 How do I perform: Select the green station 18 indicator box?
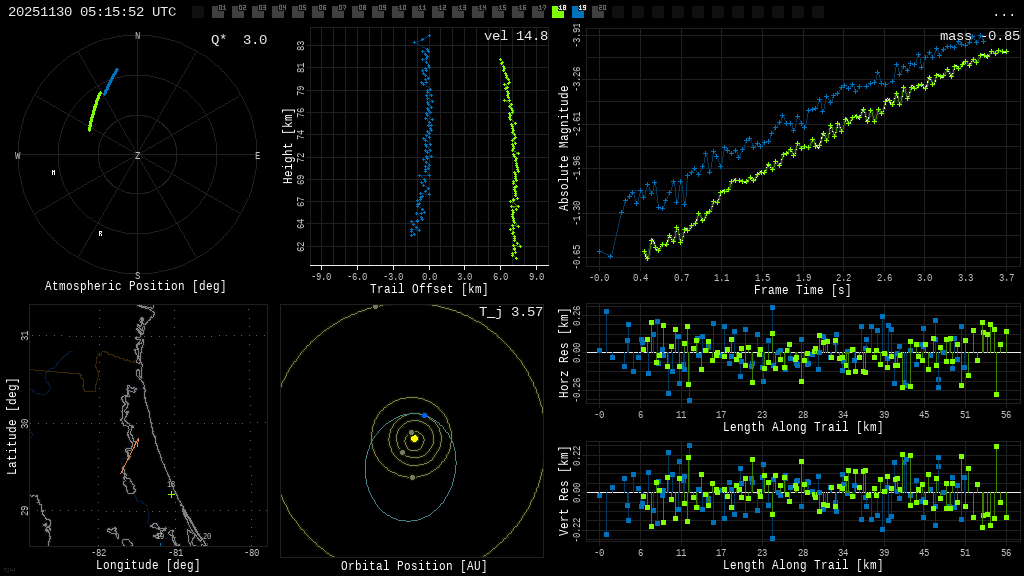pyautogui.click(x=558, y=12)
